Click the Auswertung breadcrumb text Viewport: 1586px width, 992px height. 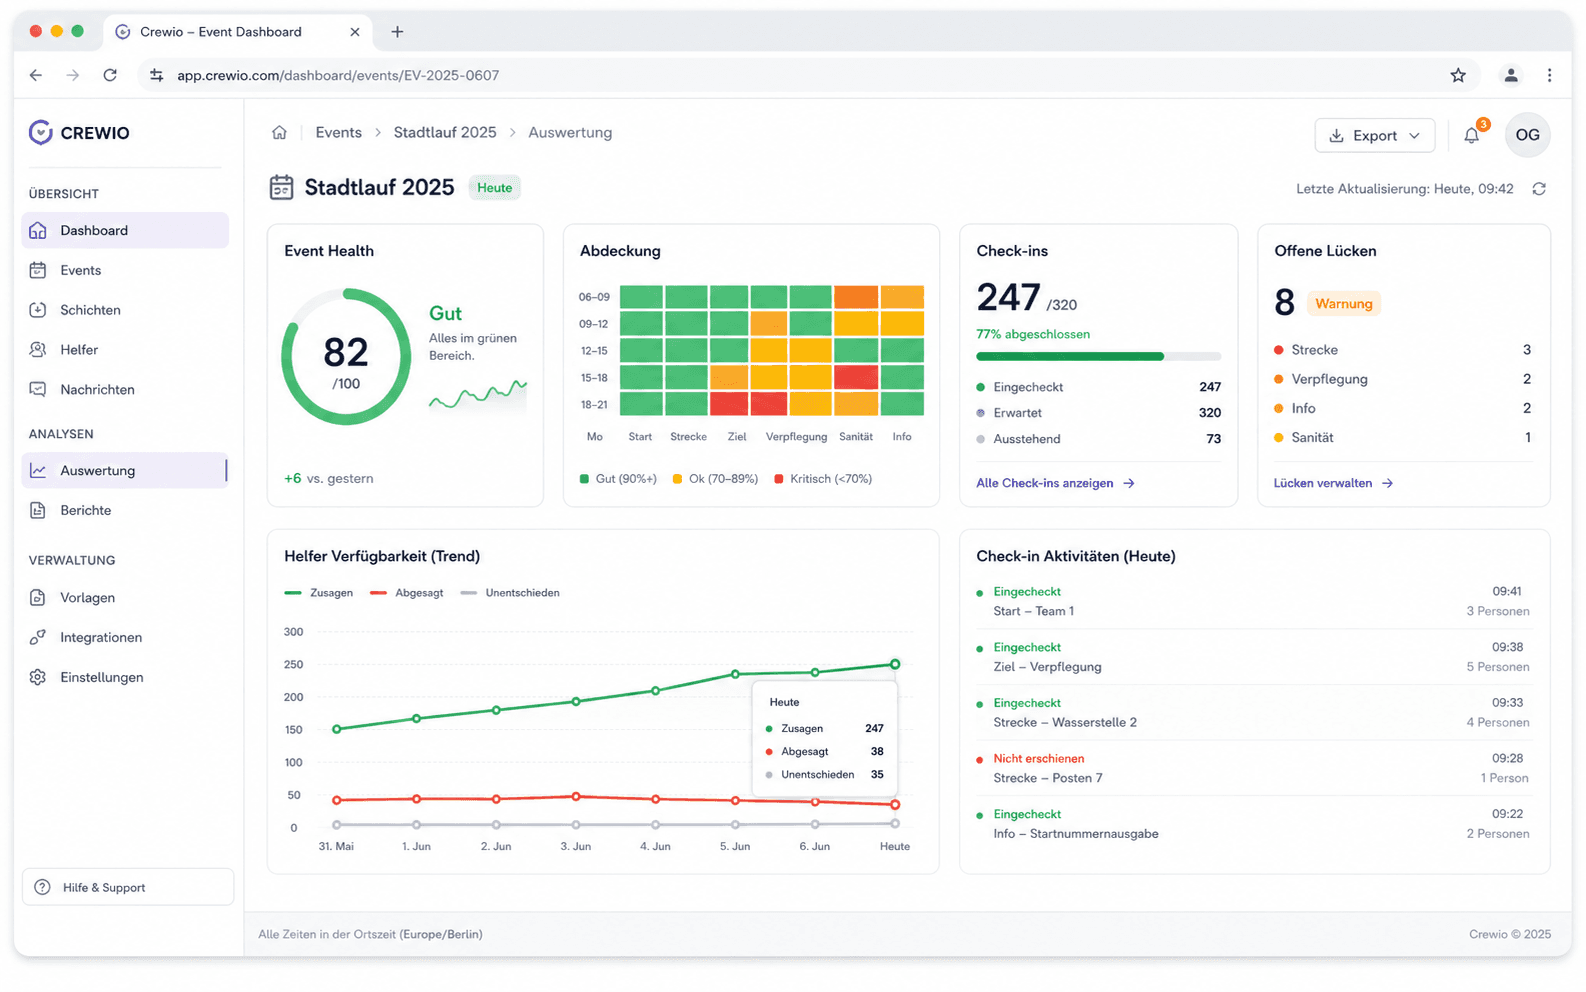point(570,132)
